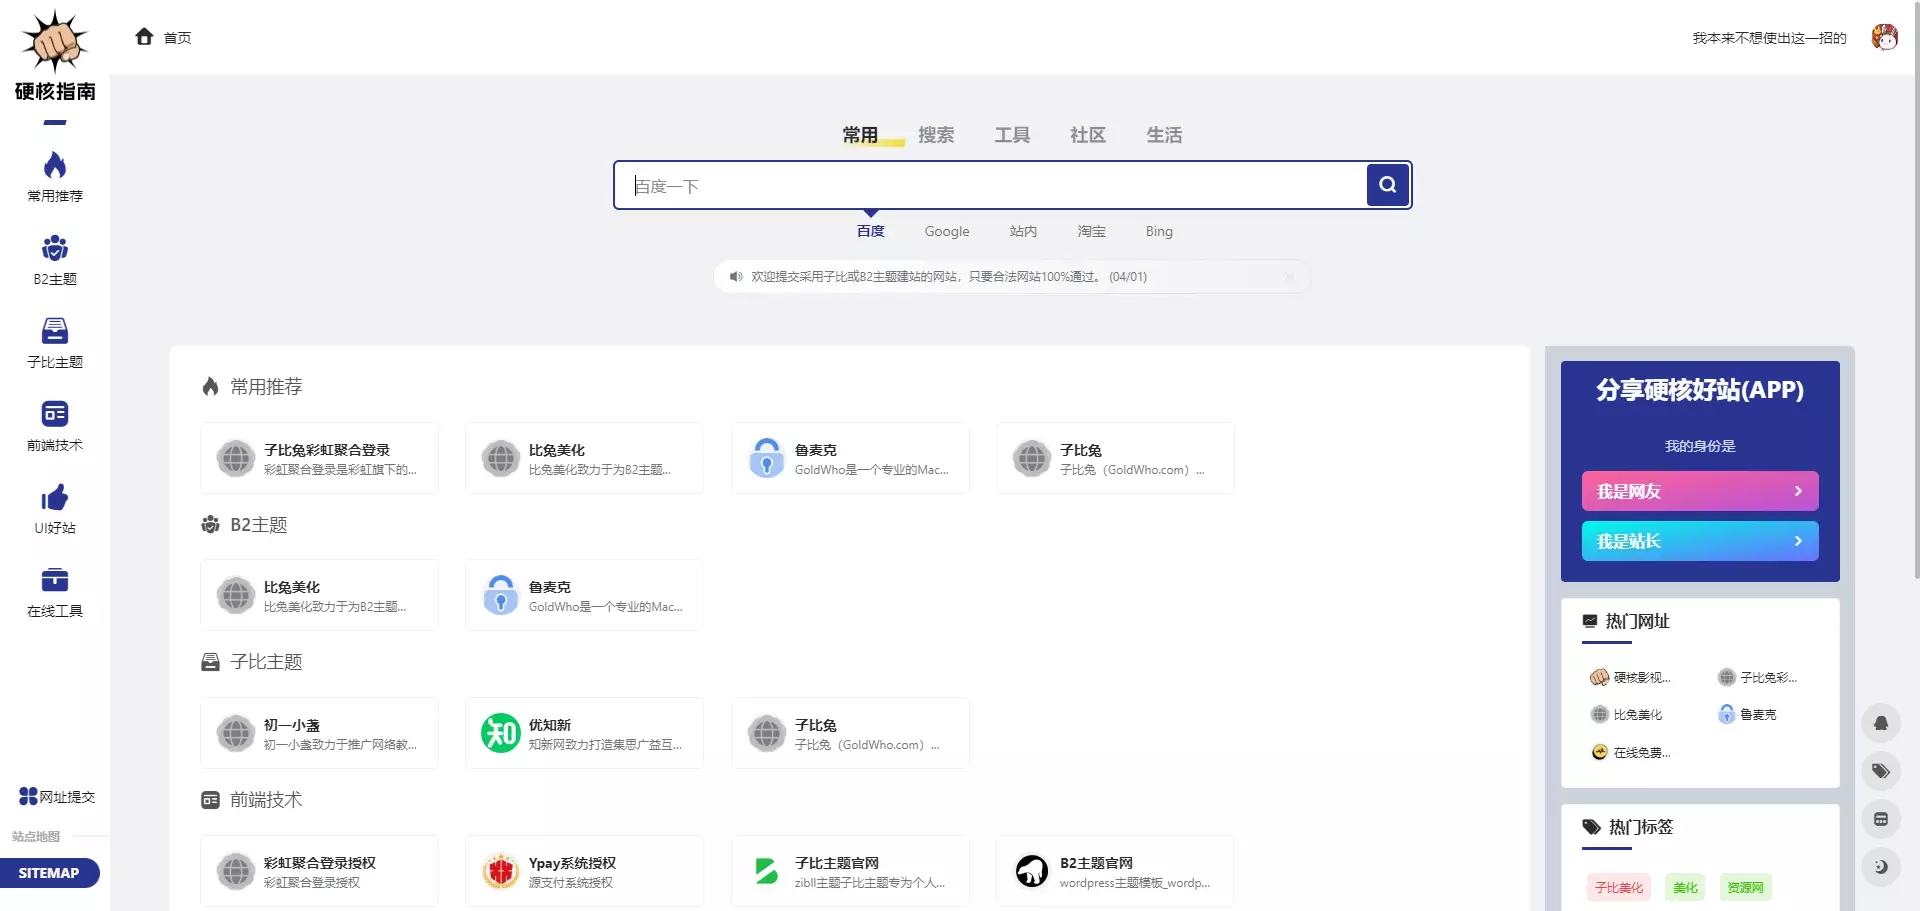Click 首页 breadcrumb text
This screenshot has width=1920, height=911.
coord(177,38)
